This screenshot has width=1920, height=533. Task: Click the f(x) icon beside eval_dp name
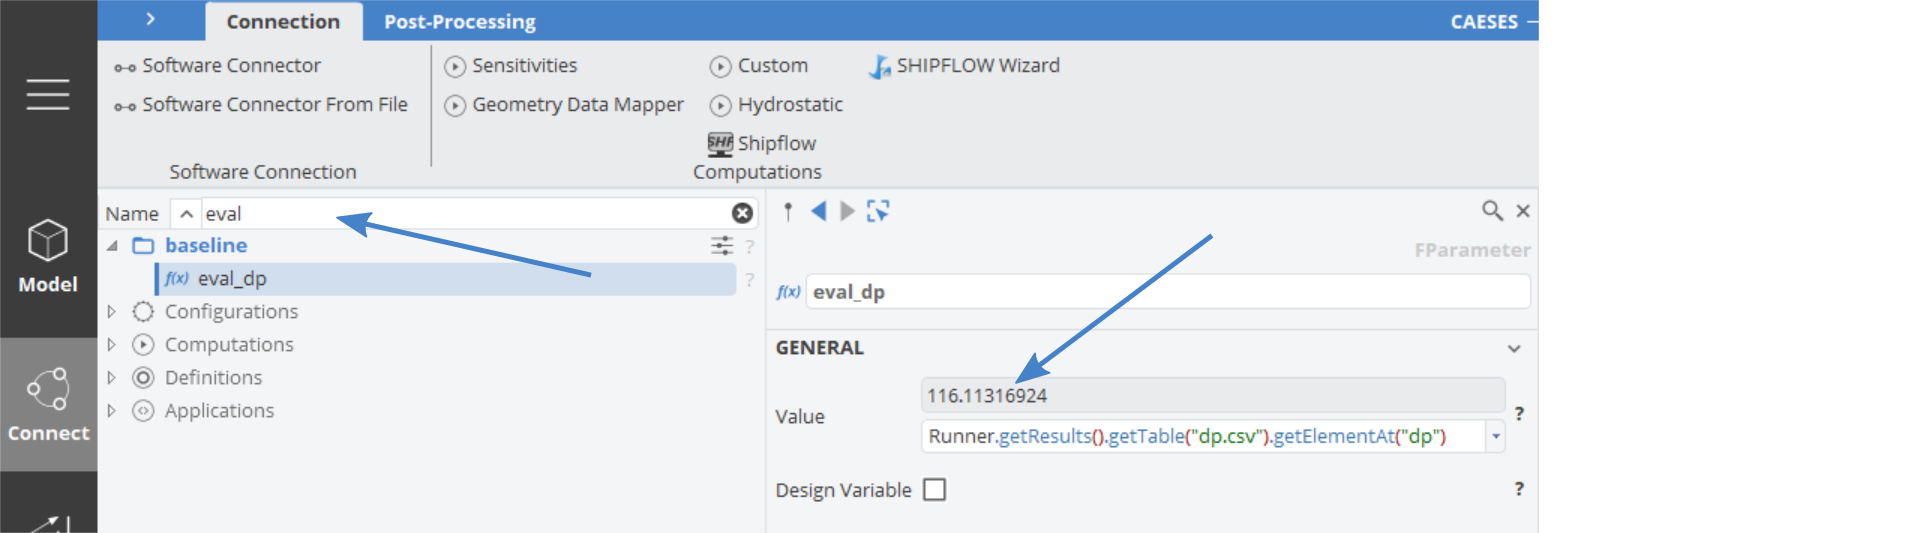click(x=788, y=292)
